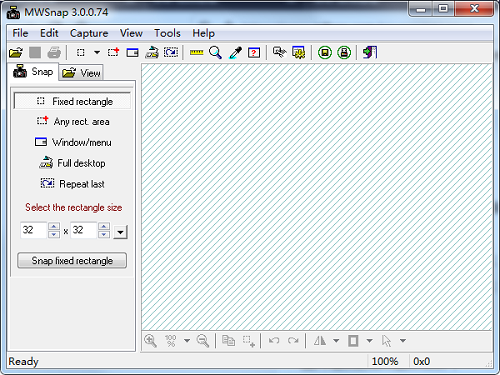Image resolution: width=500 pixels, height=375 pixels.
Task: Open the Help menu
Action: (x=203, y=33)
